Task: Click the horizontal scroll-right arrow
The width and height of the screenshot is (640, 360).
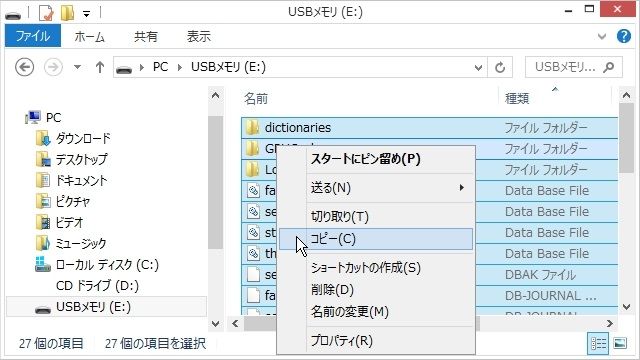Action: (610, 324)
